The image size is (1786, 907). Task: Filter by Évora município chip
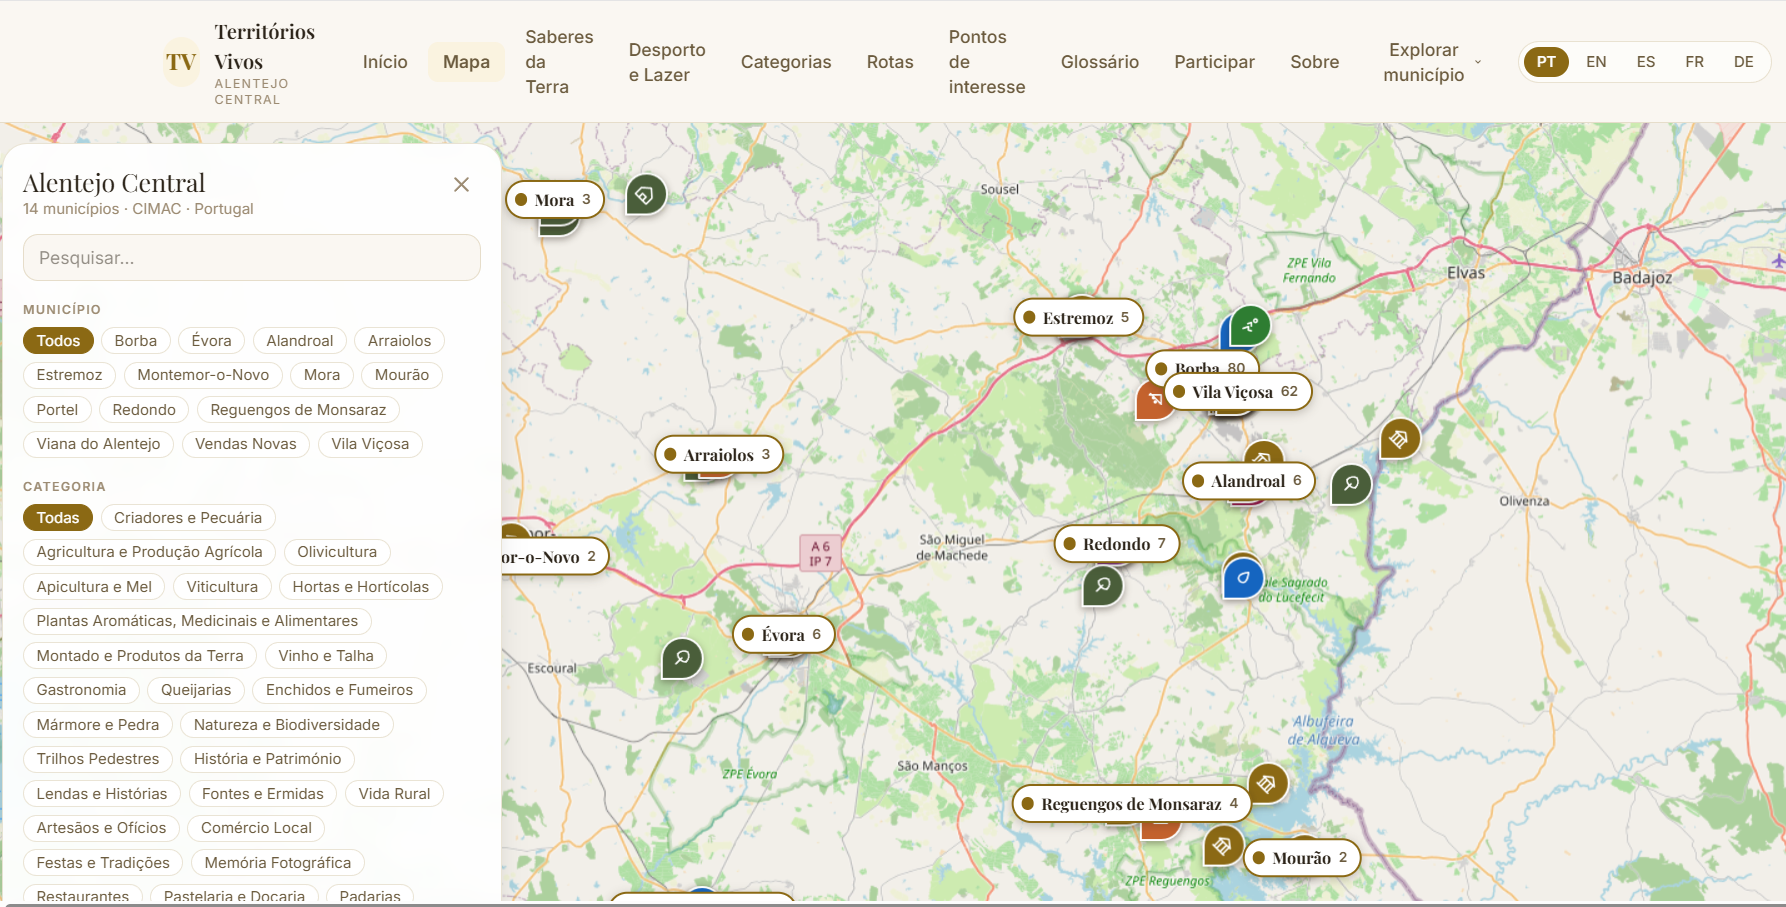[211, 341]
